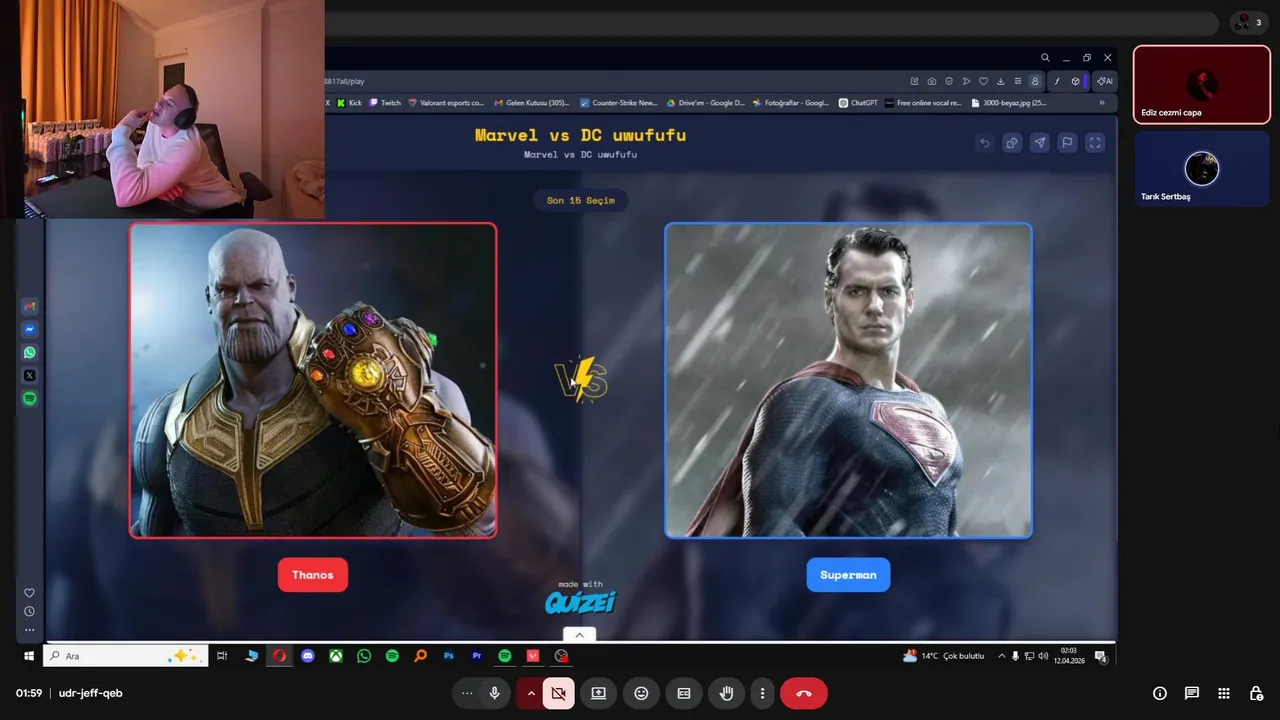Open 3000-beyaz.jpg bookmark

coord(1009,102)
